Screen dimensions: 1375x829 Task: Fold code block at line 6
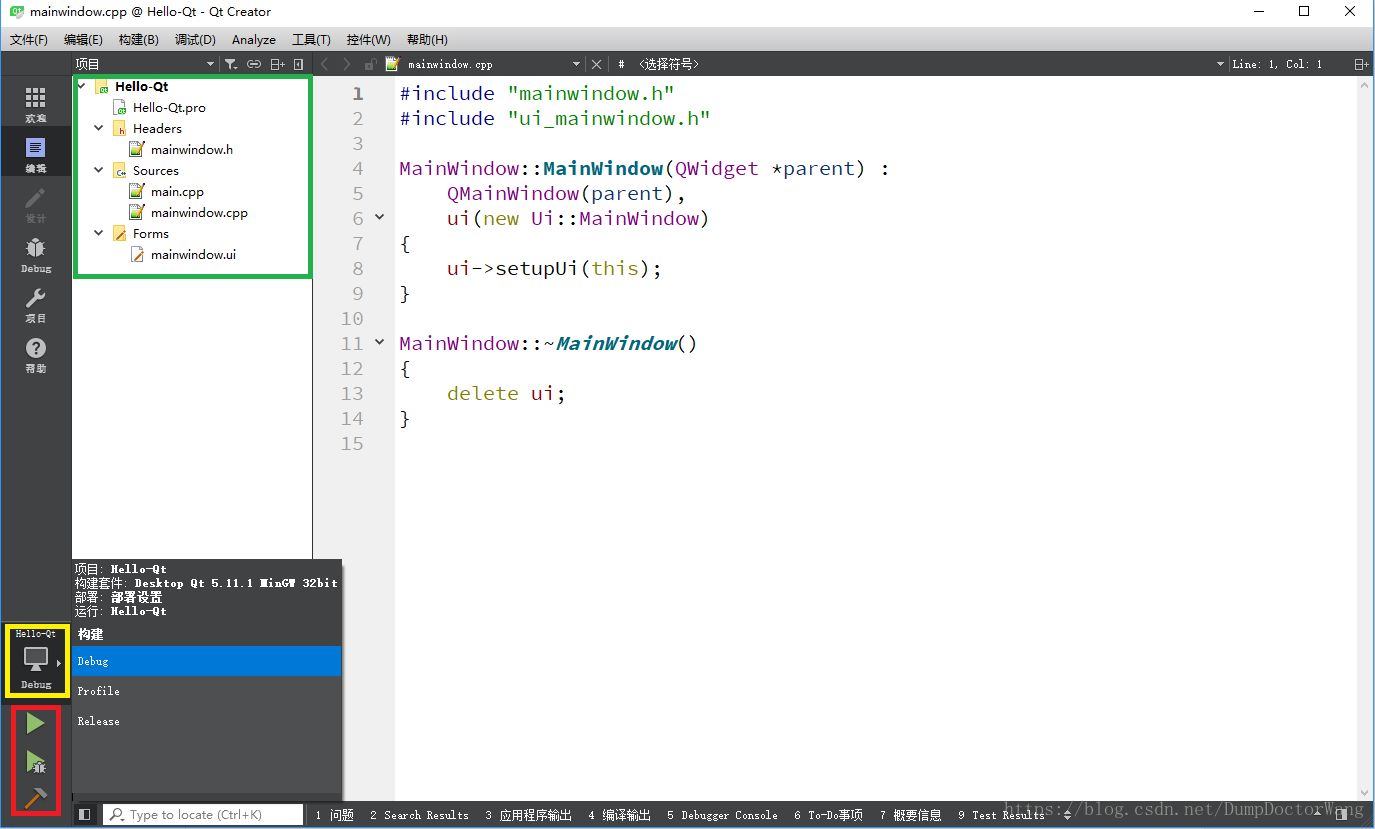click(379, 217)
